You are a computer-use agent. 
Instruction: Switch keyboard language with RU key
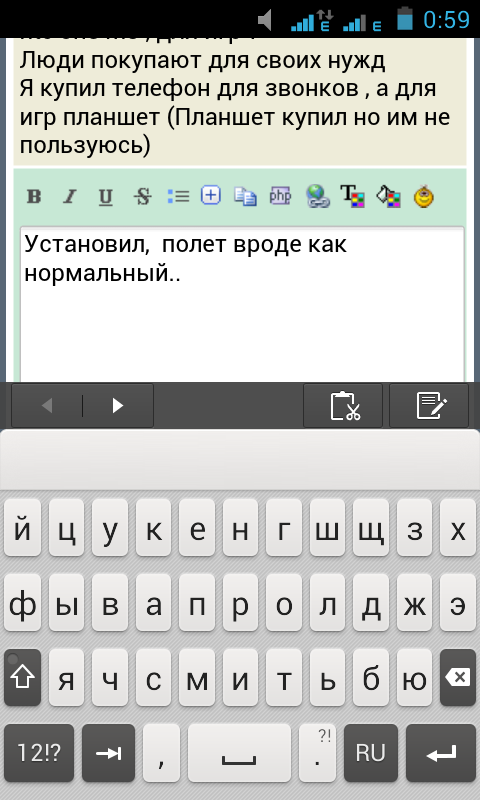(x=370, y=753)
